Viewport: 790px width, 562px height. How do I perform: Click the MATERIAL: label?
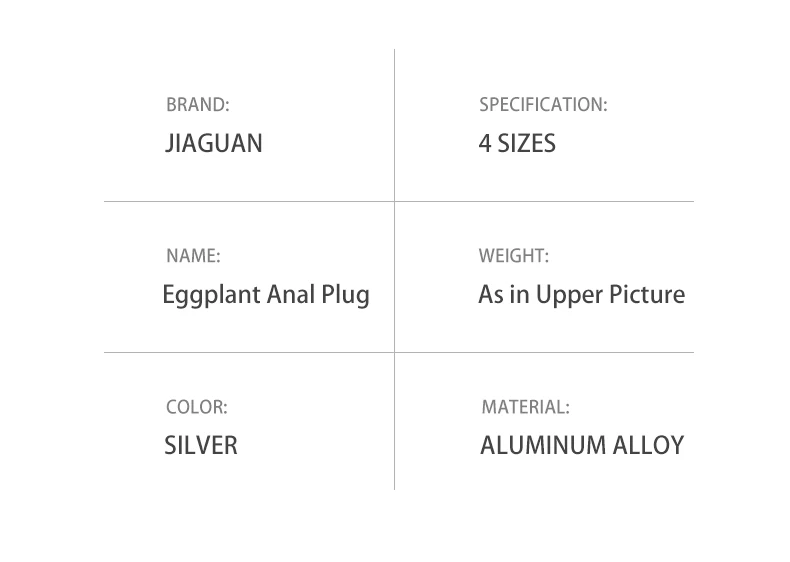525,407
